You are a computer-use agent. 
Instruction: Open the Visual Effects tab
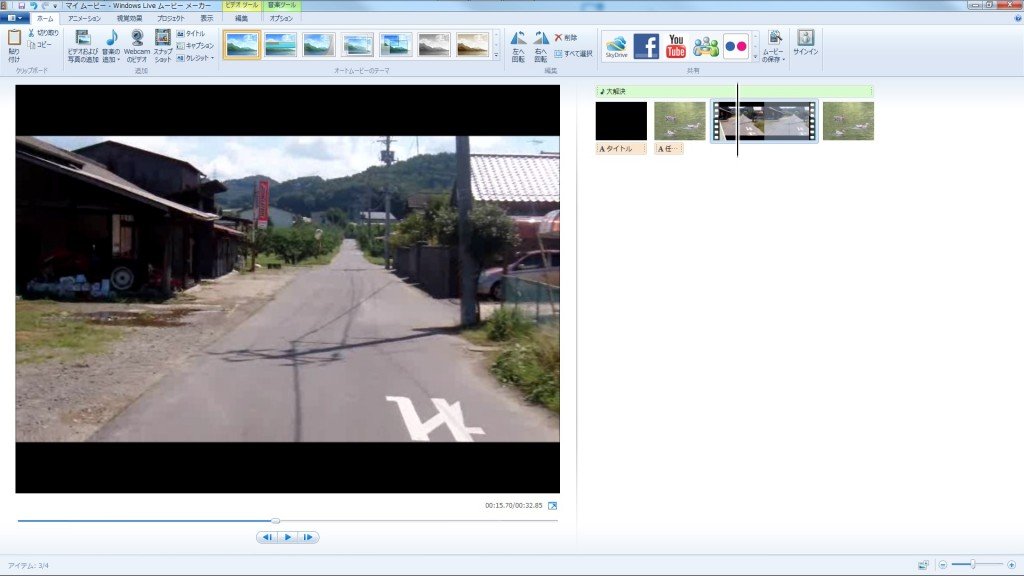click(129, 18)
